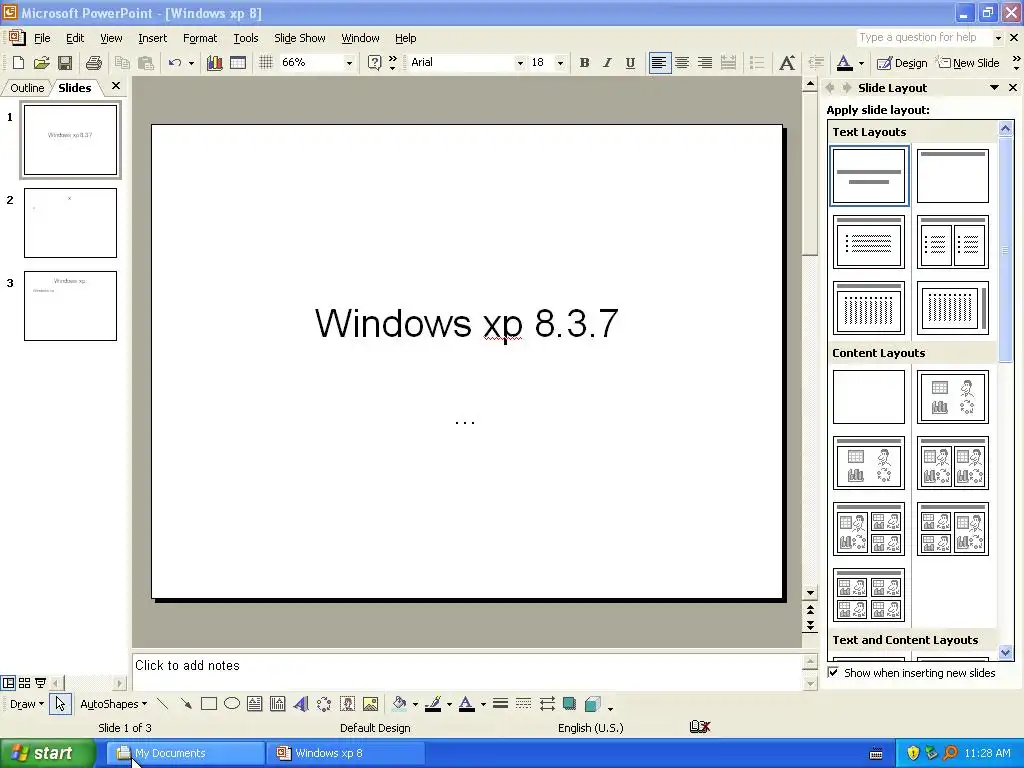Open Microsoft PowerPoint Help question mark icon

point(374,63)
